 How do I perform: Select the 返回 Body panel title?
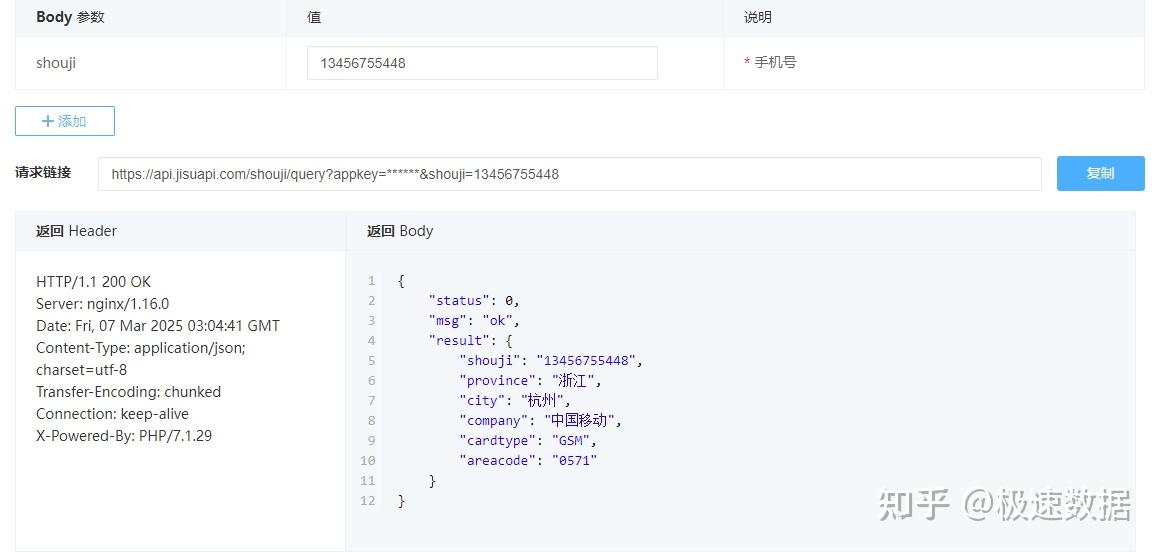[x=400, y=231]
